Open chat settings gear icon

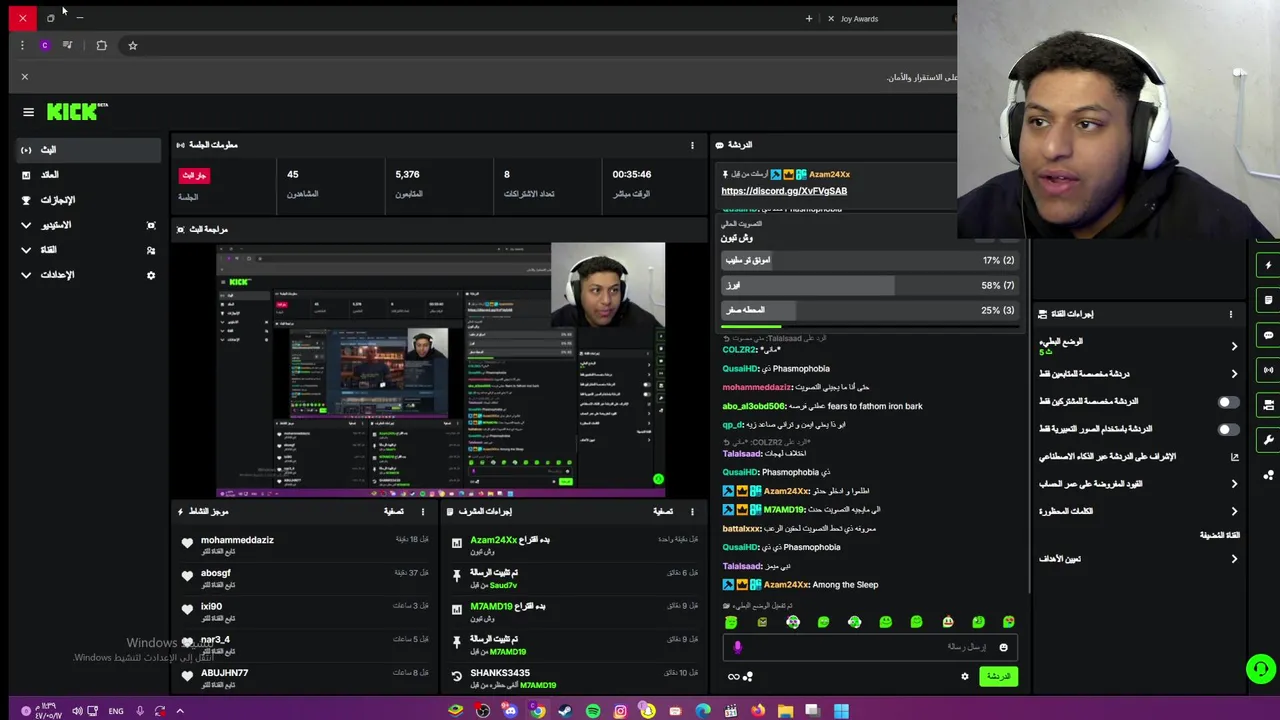tap(964, 676)
